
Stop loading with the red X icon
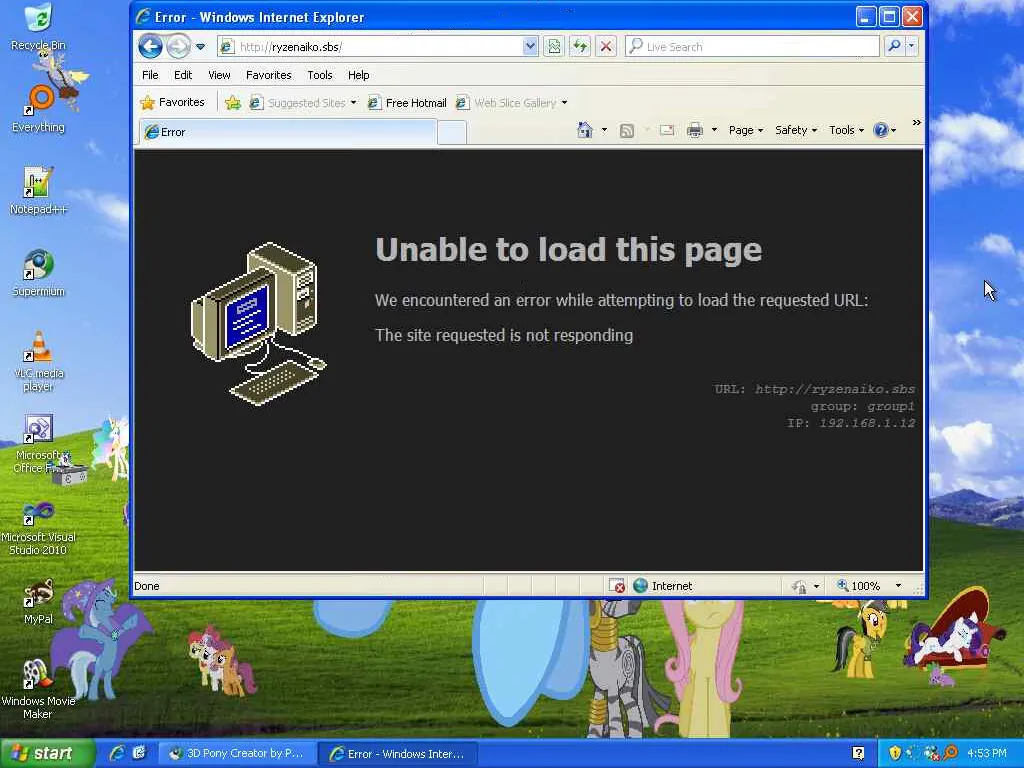coord(606,46)
